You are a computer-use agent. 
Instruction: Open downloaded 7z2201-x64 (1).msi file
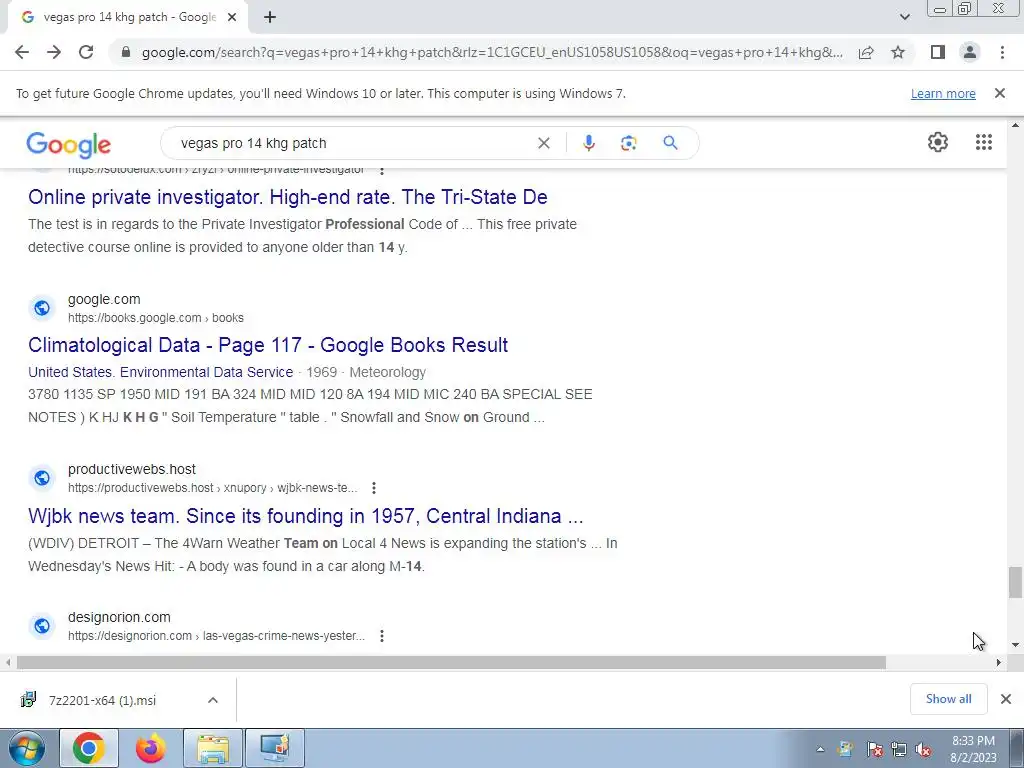[x=102, y=700]
